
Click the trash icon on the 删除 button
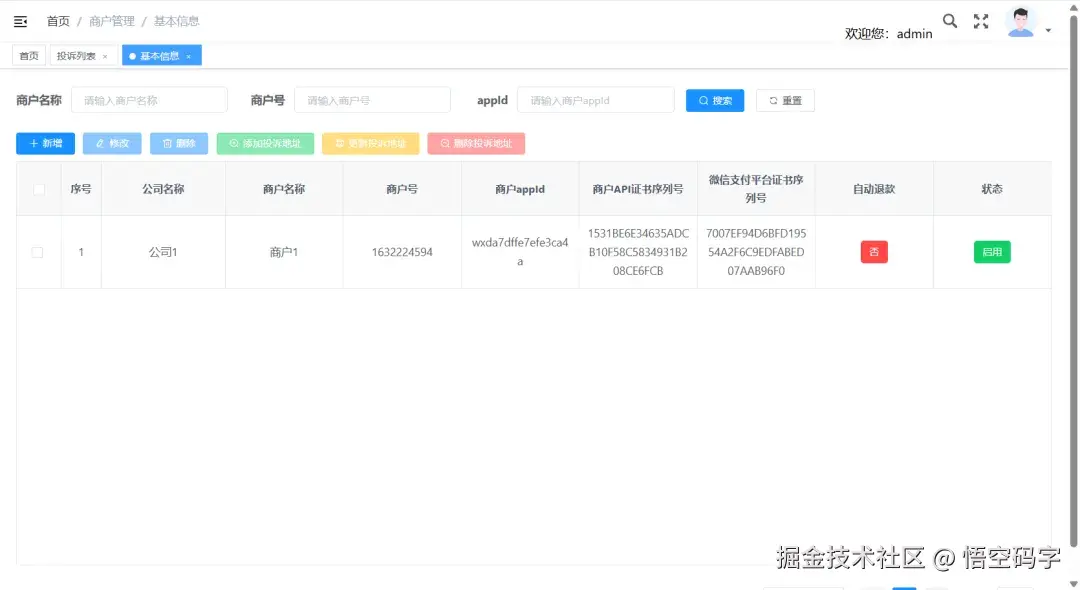[165, 143]
